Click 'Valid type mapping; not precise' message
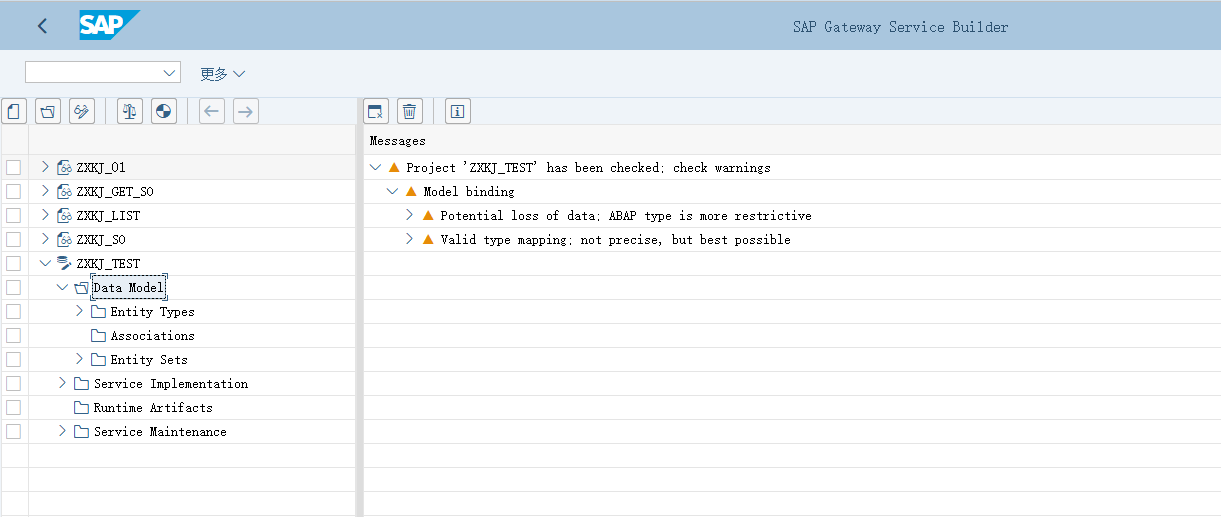 click(x=615, y=240)
